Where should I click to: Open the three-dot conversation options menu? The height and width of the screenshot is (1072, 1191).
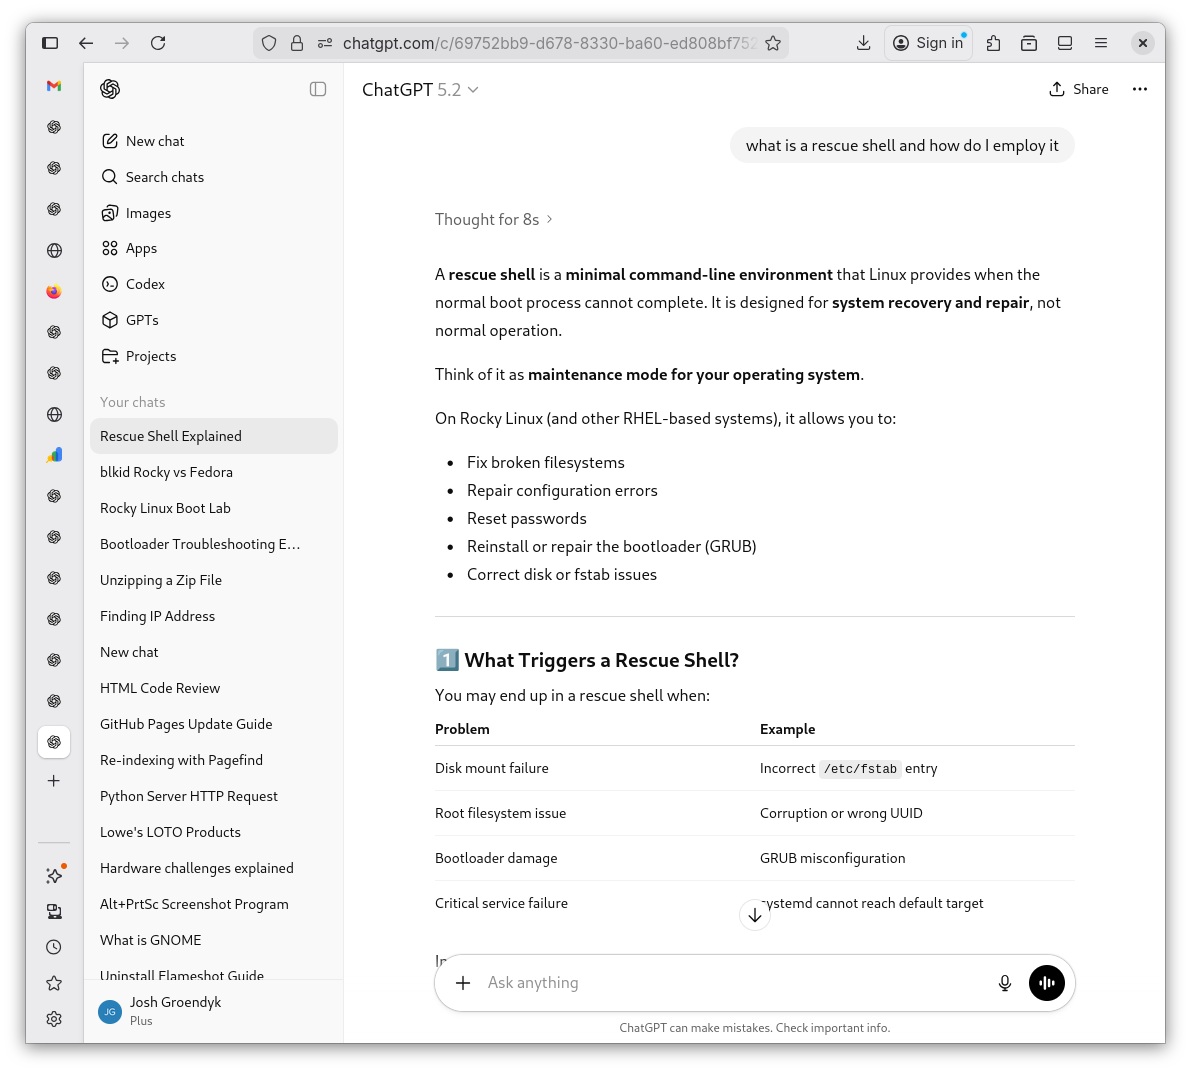click(x=1139, y=89)
